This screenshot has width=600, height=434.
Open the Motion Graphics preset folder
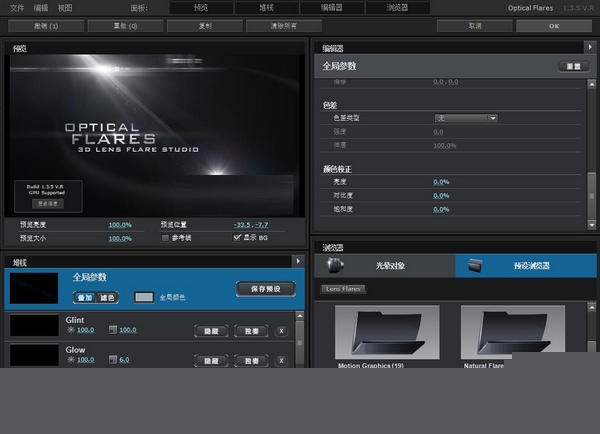click(384, 336)
